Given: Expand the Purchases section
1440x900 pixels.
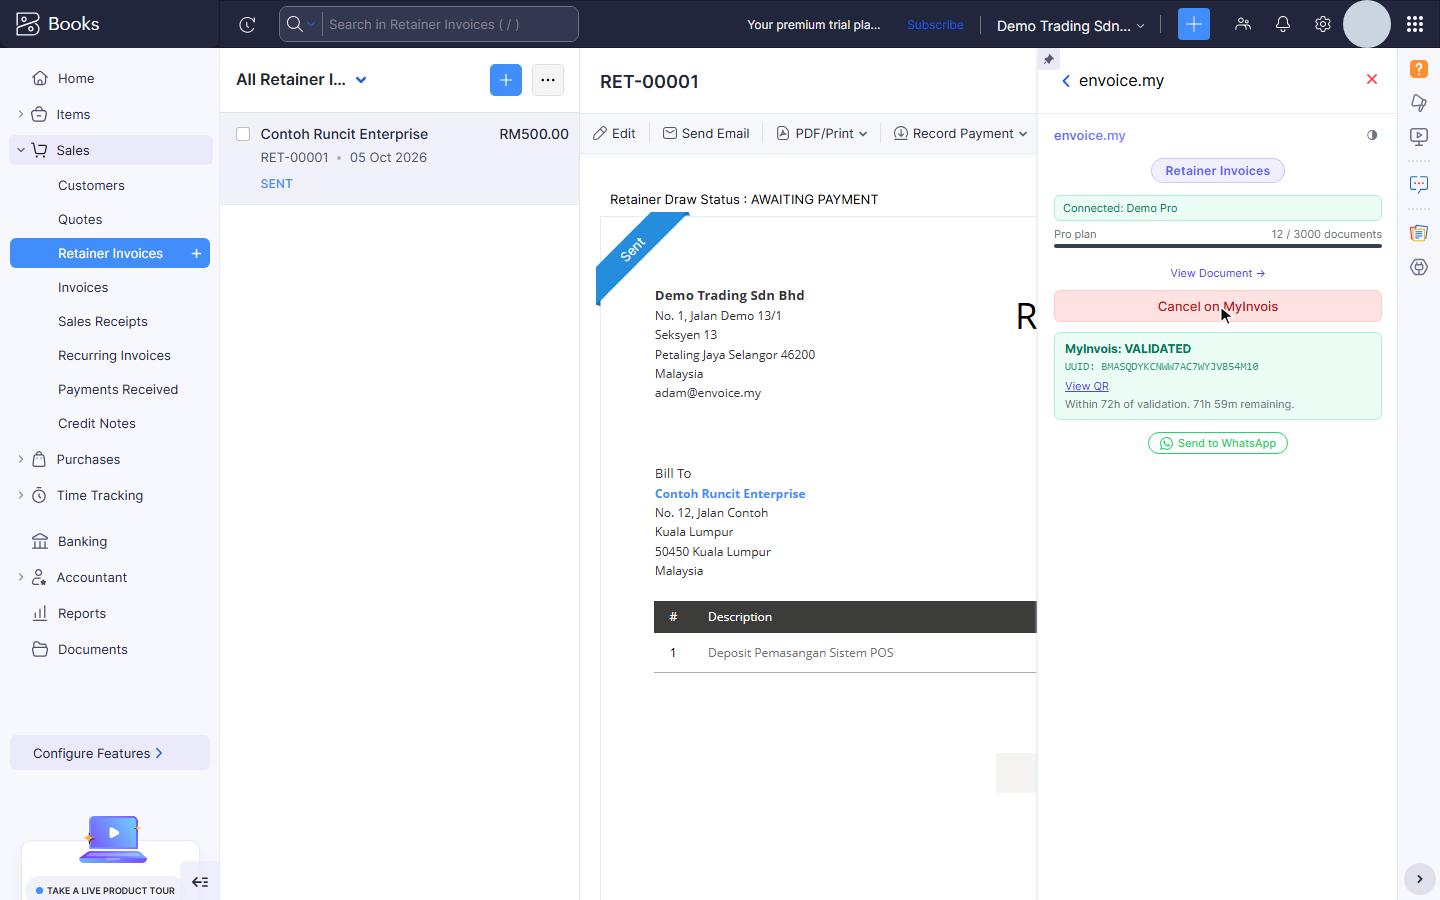Looking at the screenshot, I should tap(21, 460).
